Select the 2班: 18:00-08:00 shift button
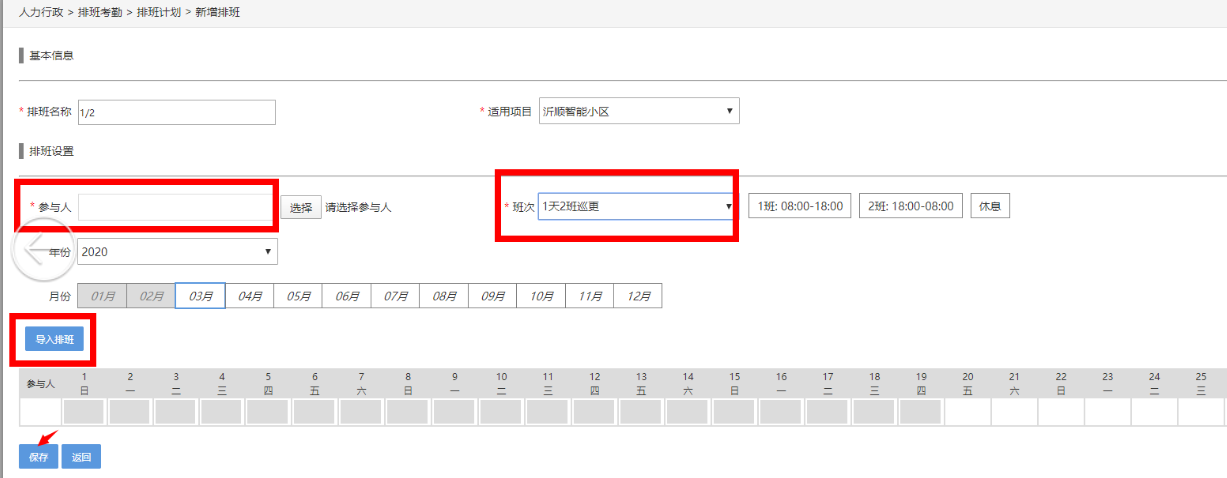 click(x=911, y=206)
